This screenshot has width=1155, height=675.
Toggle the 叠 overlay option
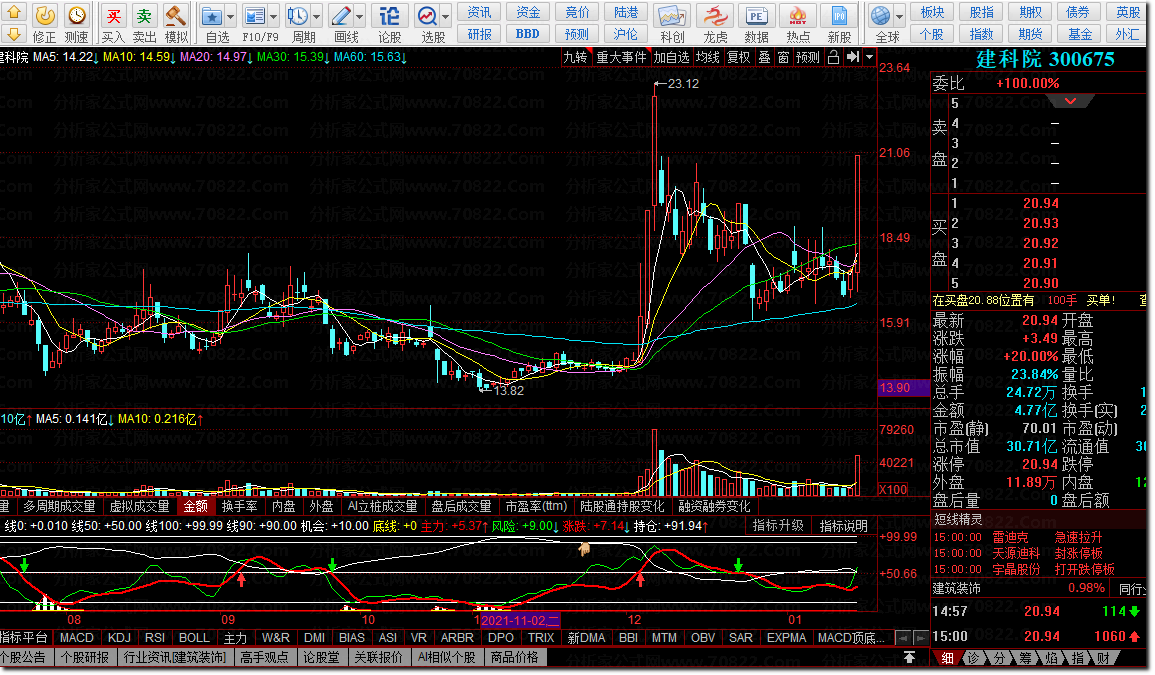pyautogui.click(x=765, y=57)
